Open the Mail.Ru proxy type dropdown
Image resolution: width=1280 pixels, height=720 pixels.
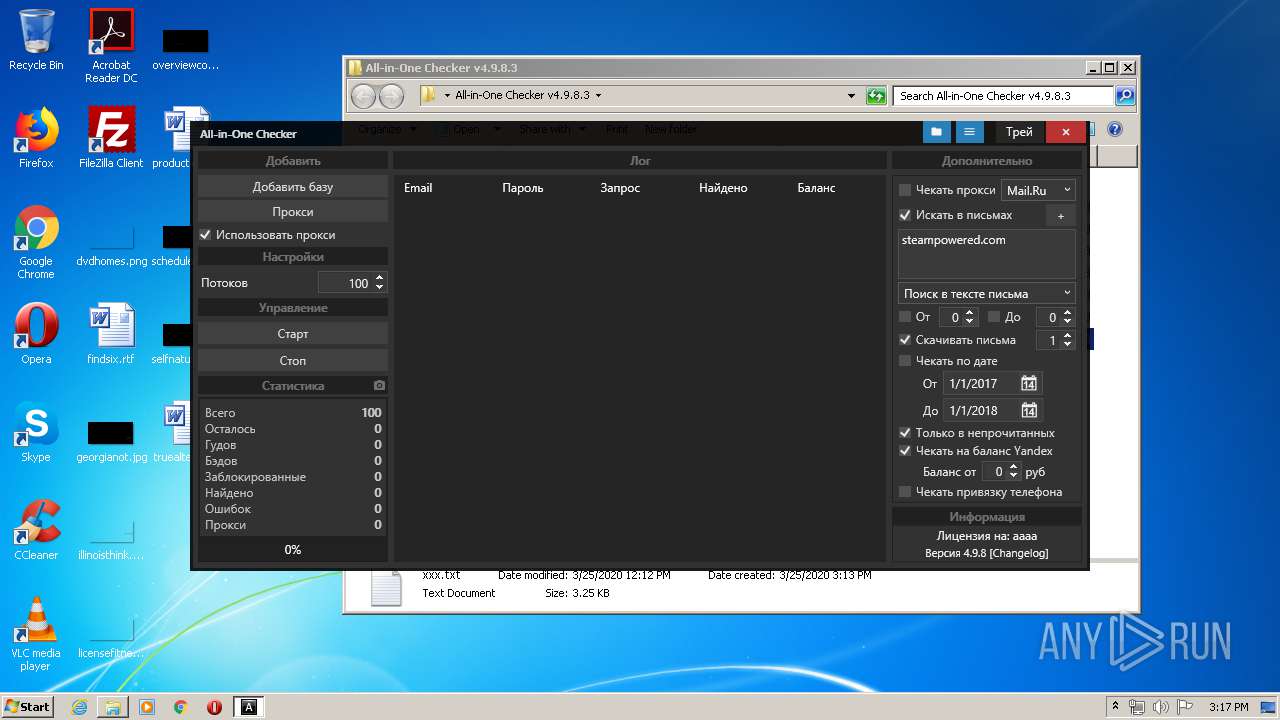(x=1038, y=190)
